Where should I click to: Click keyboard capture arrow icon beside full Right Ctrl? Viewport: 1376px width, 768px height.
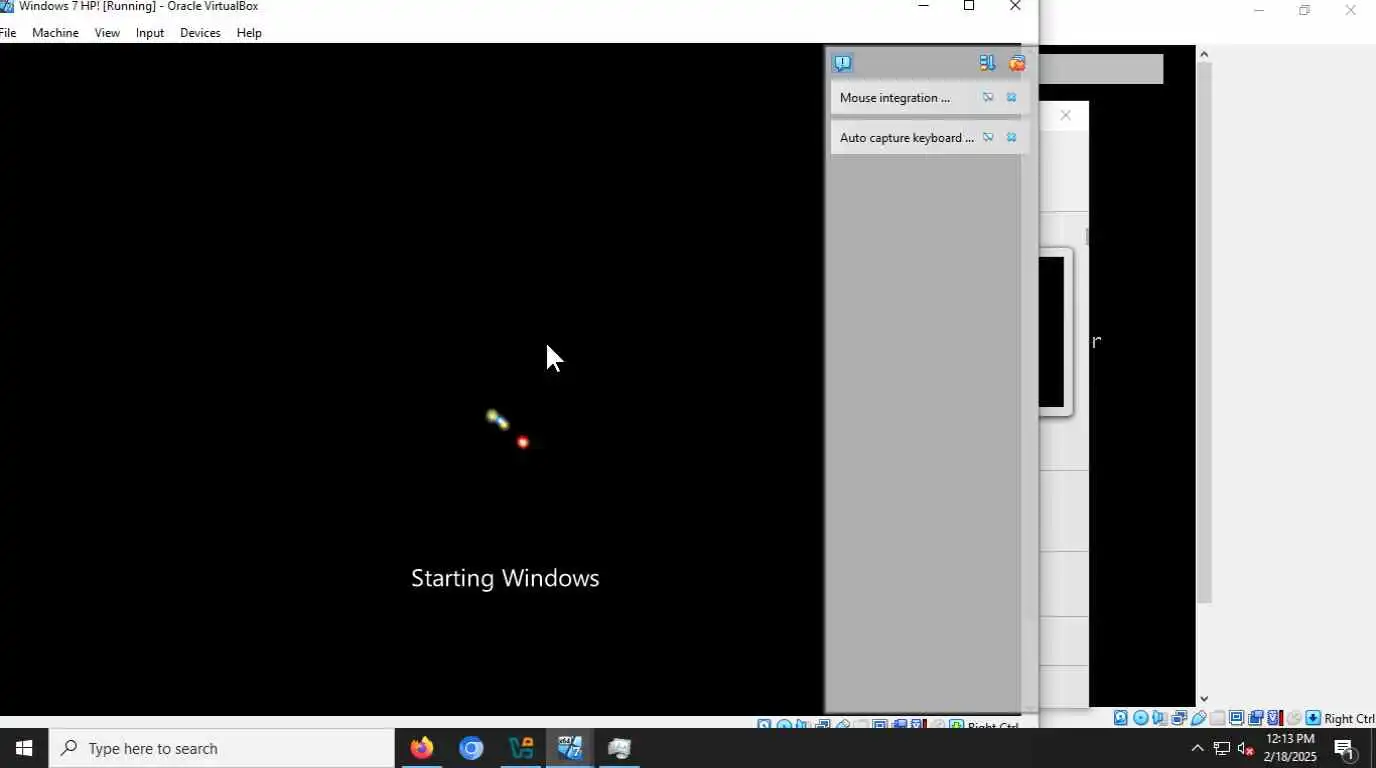1313,718
